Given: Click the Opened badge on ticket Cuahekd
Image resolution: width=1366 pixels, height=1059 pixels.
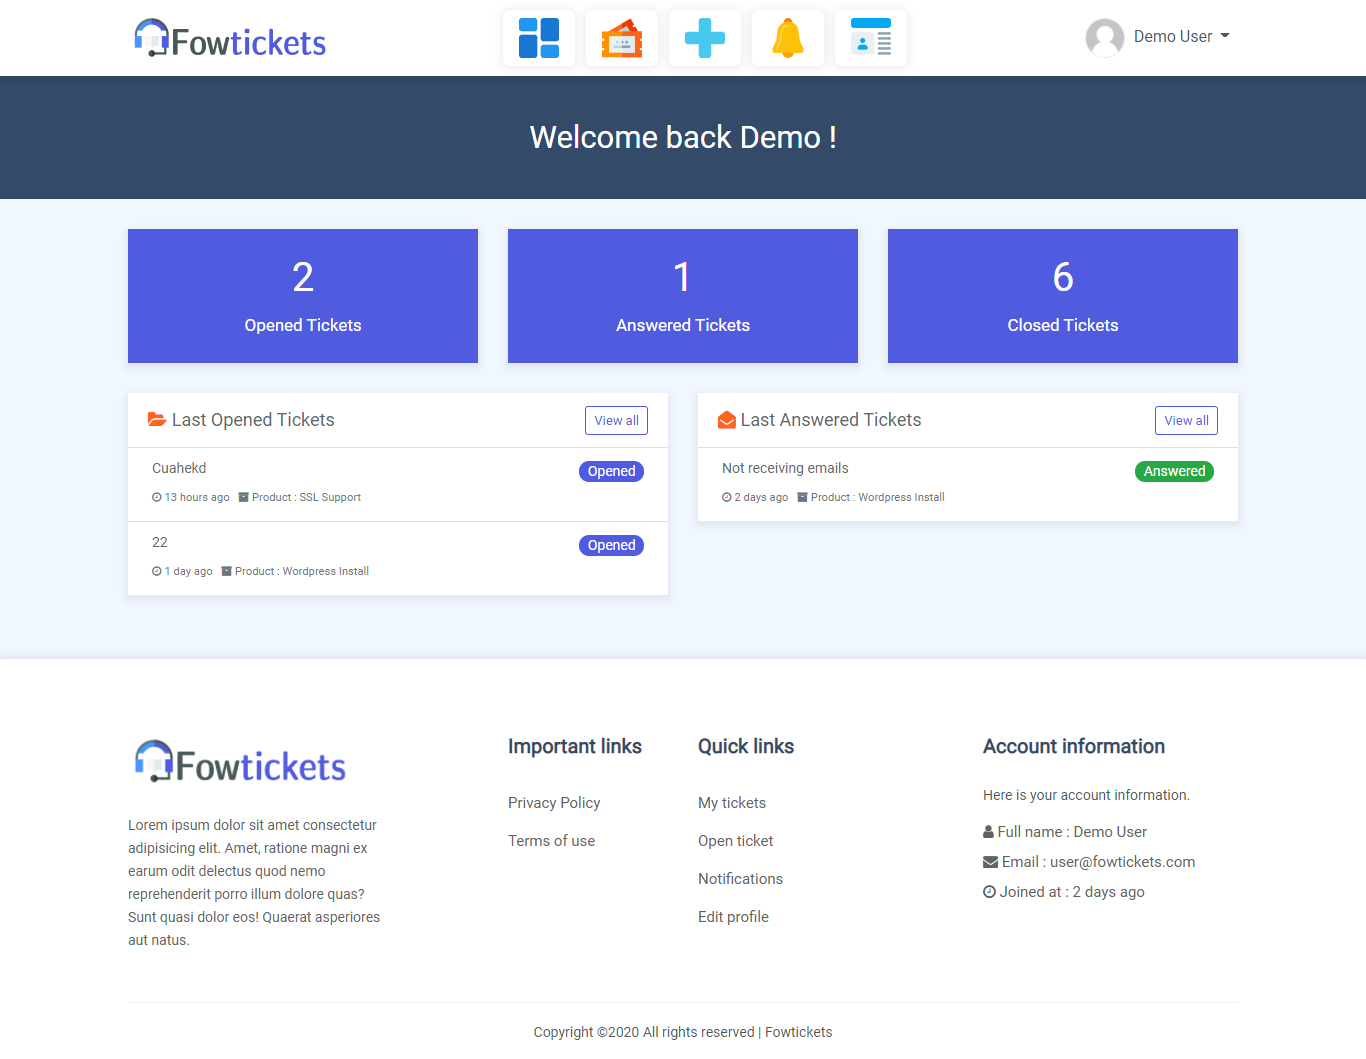Looking at the screenshot, I should [x=611, y=471].
